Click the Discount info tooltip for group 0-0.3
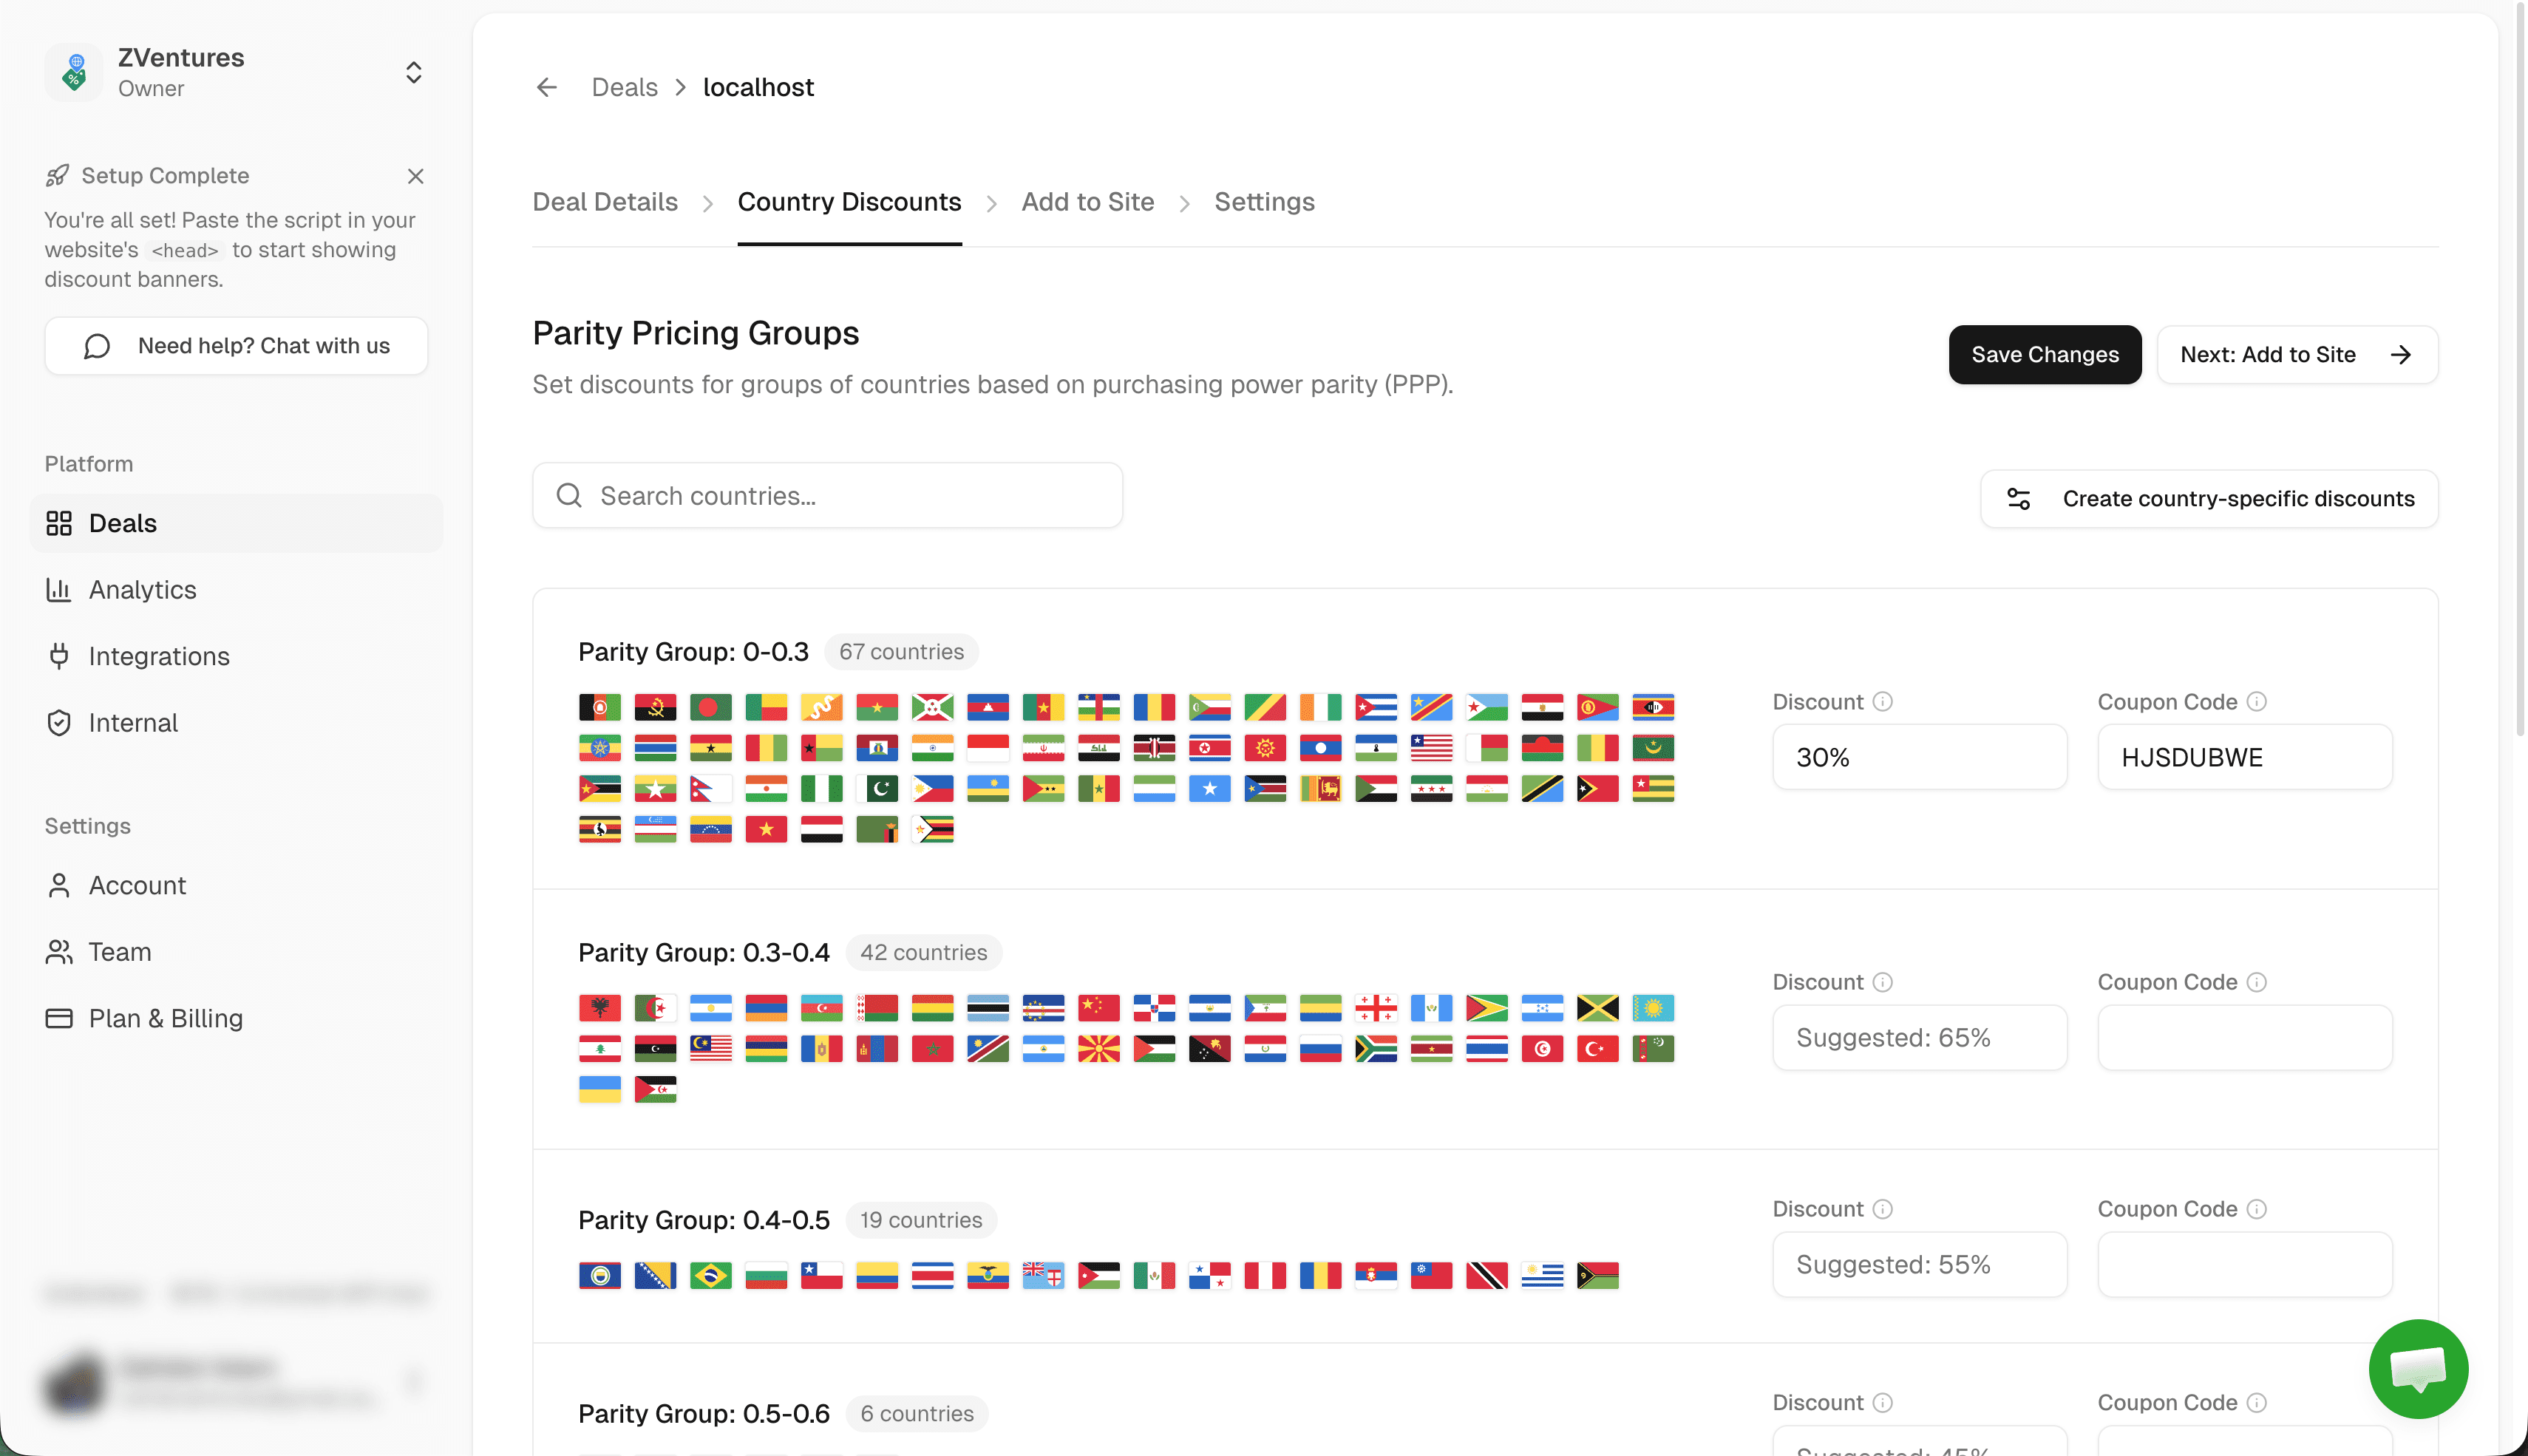This screenshot has width=2528, height=1456. tap(1884, 701)
